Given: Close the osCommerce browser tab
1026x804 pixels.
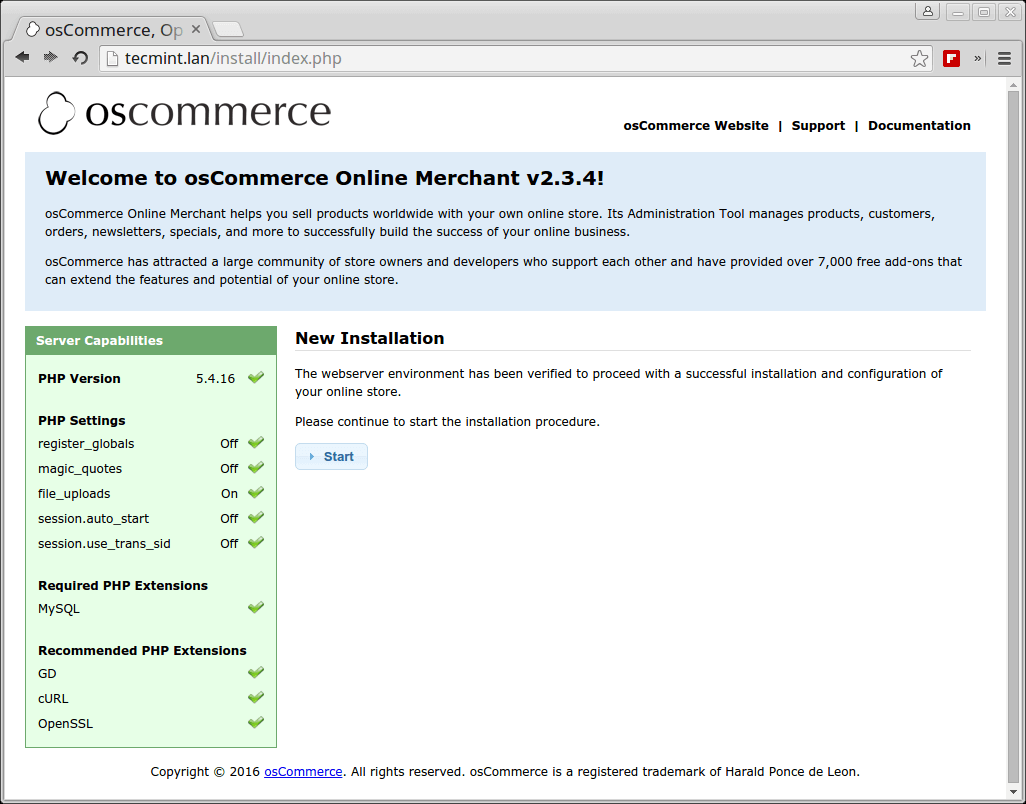Looking at the screenshot, I should [196, 29].
